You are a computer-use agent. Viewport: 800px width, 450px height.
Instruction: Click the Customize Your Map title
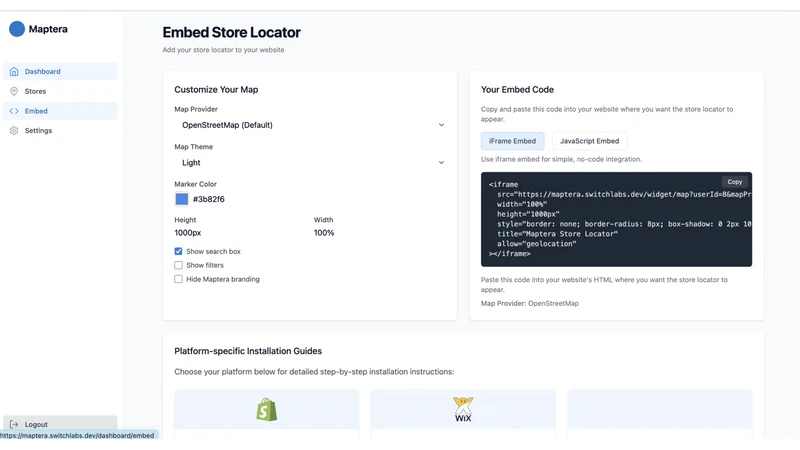click(x=216, y=90)
